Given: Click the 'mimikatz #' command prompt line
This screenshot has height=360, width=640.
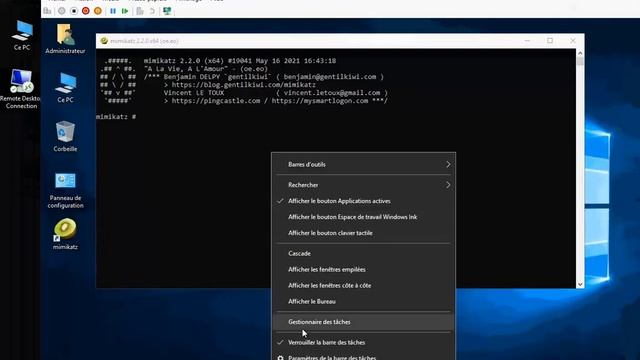Looking at the screenshot, I should click(116, 117).
